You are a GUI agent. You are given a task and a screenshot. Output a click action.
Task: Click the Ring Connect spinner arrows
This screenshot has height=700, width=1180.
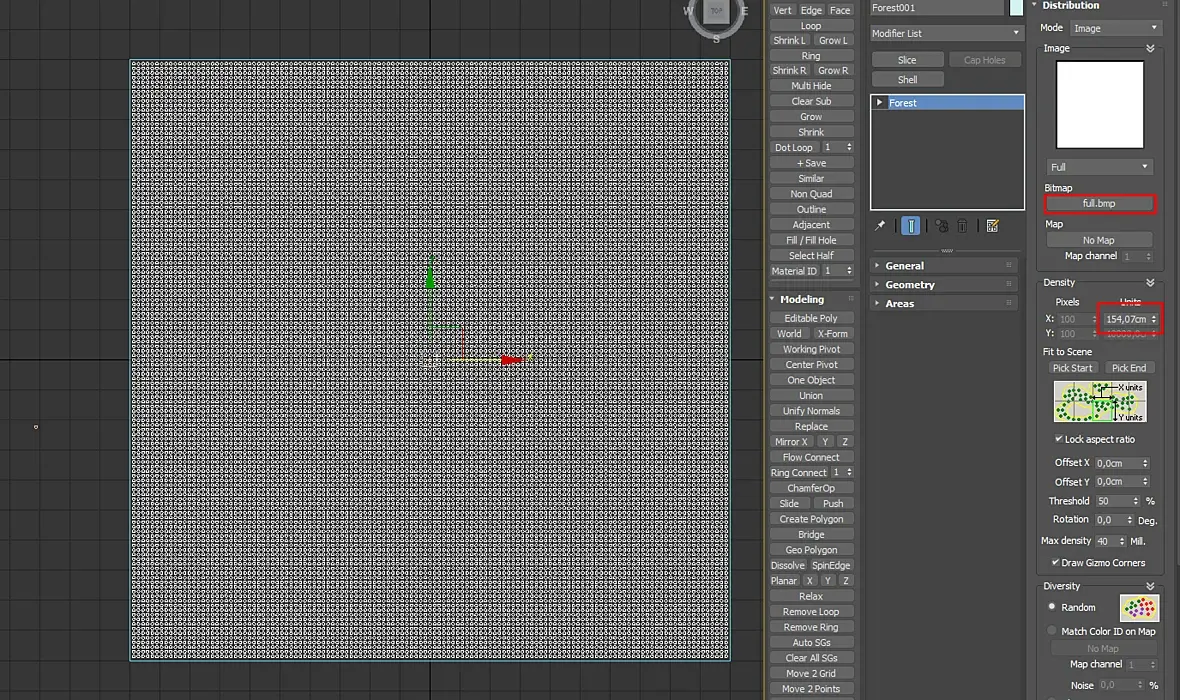point(849,473)
